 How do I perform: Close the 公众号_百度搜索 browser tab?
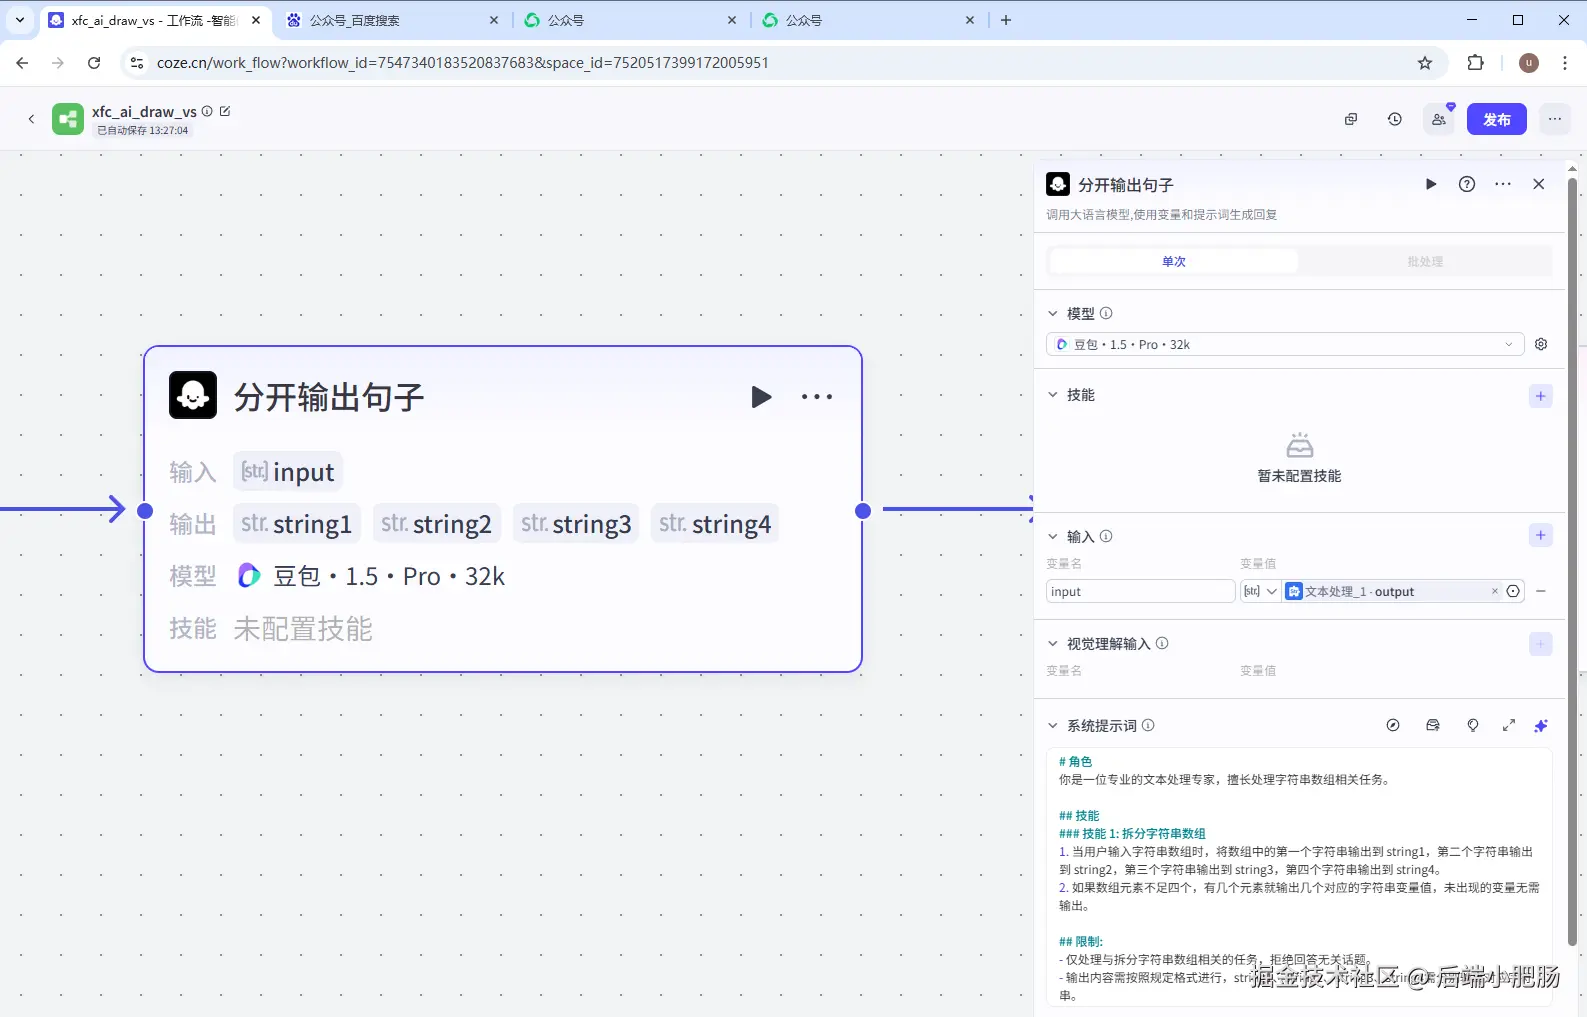point(494,20)
